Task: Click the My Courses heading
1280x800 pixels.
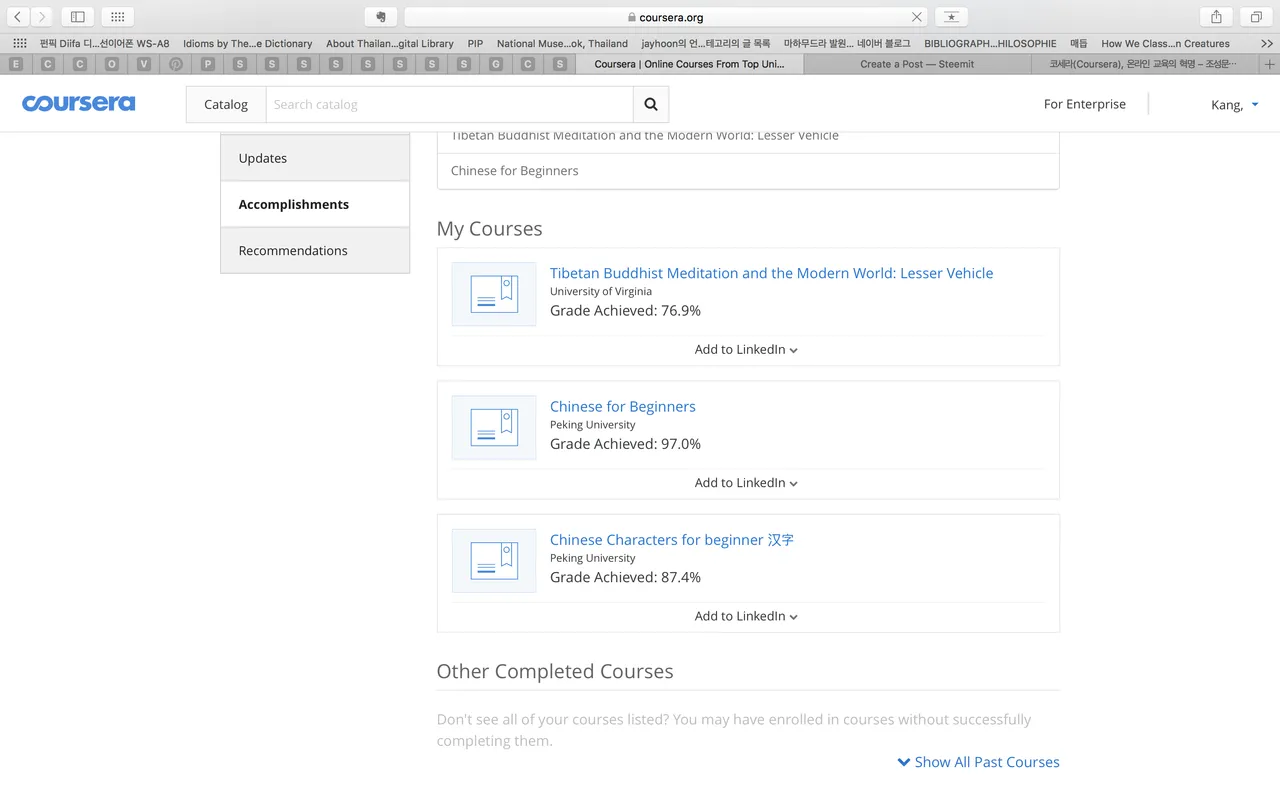Action: pos(489,229)
